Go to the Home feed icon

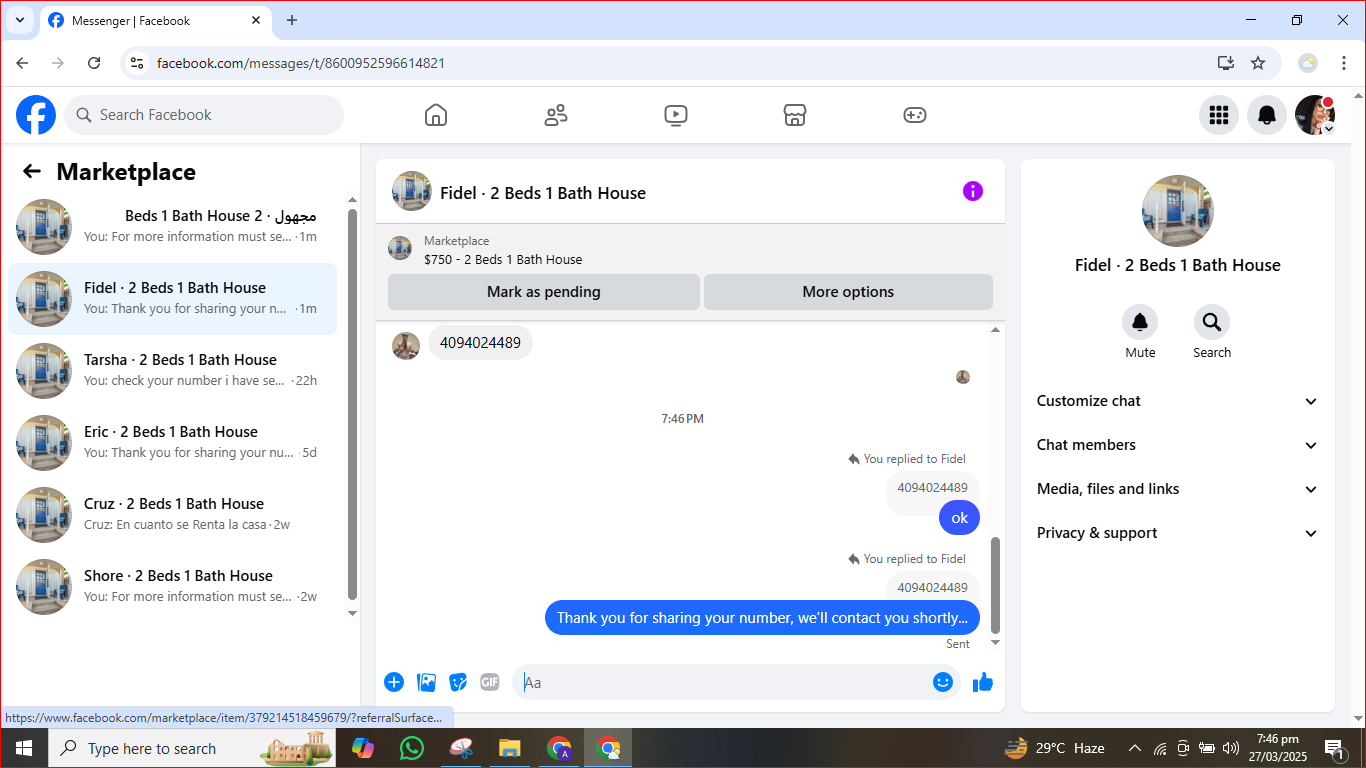click(436, 115)
